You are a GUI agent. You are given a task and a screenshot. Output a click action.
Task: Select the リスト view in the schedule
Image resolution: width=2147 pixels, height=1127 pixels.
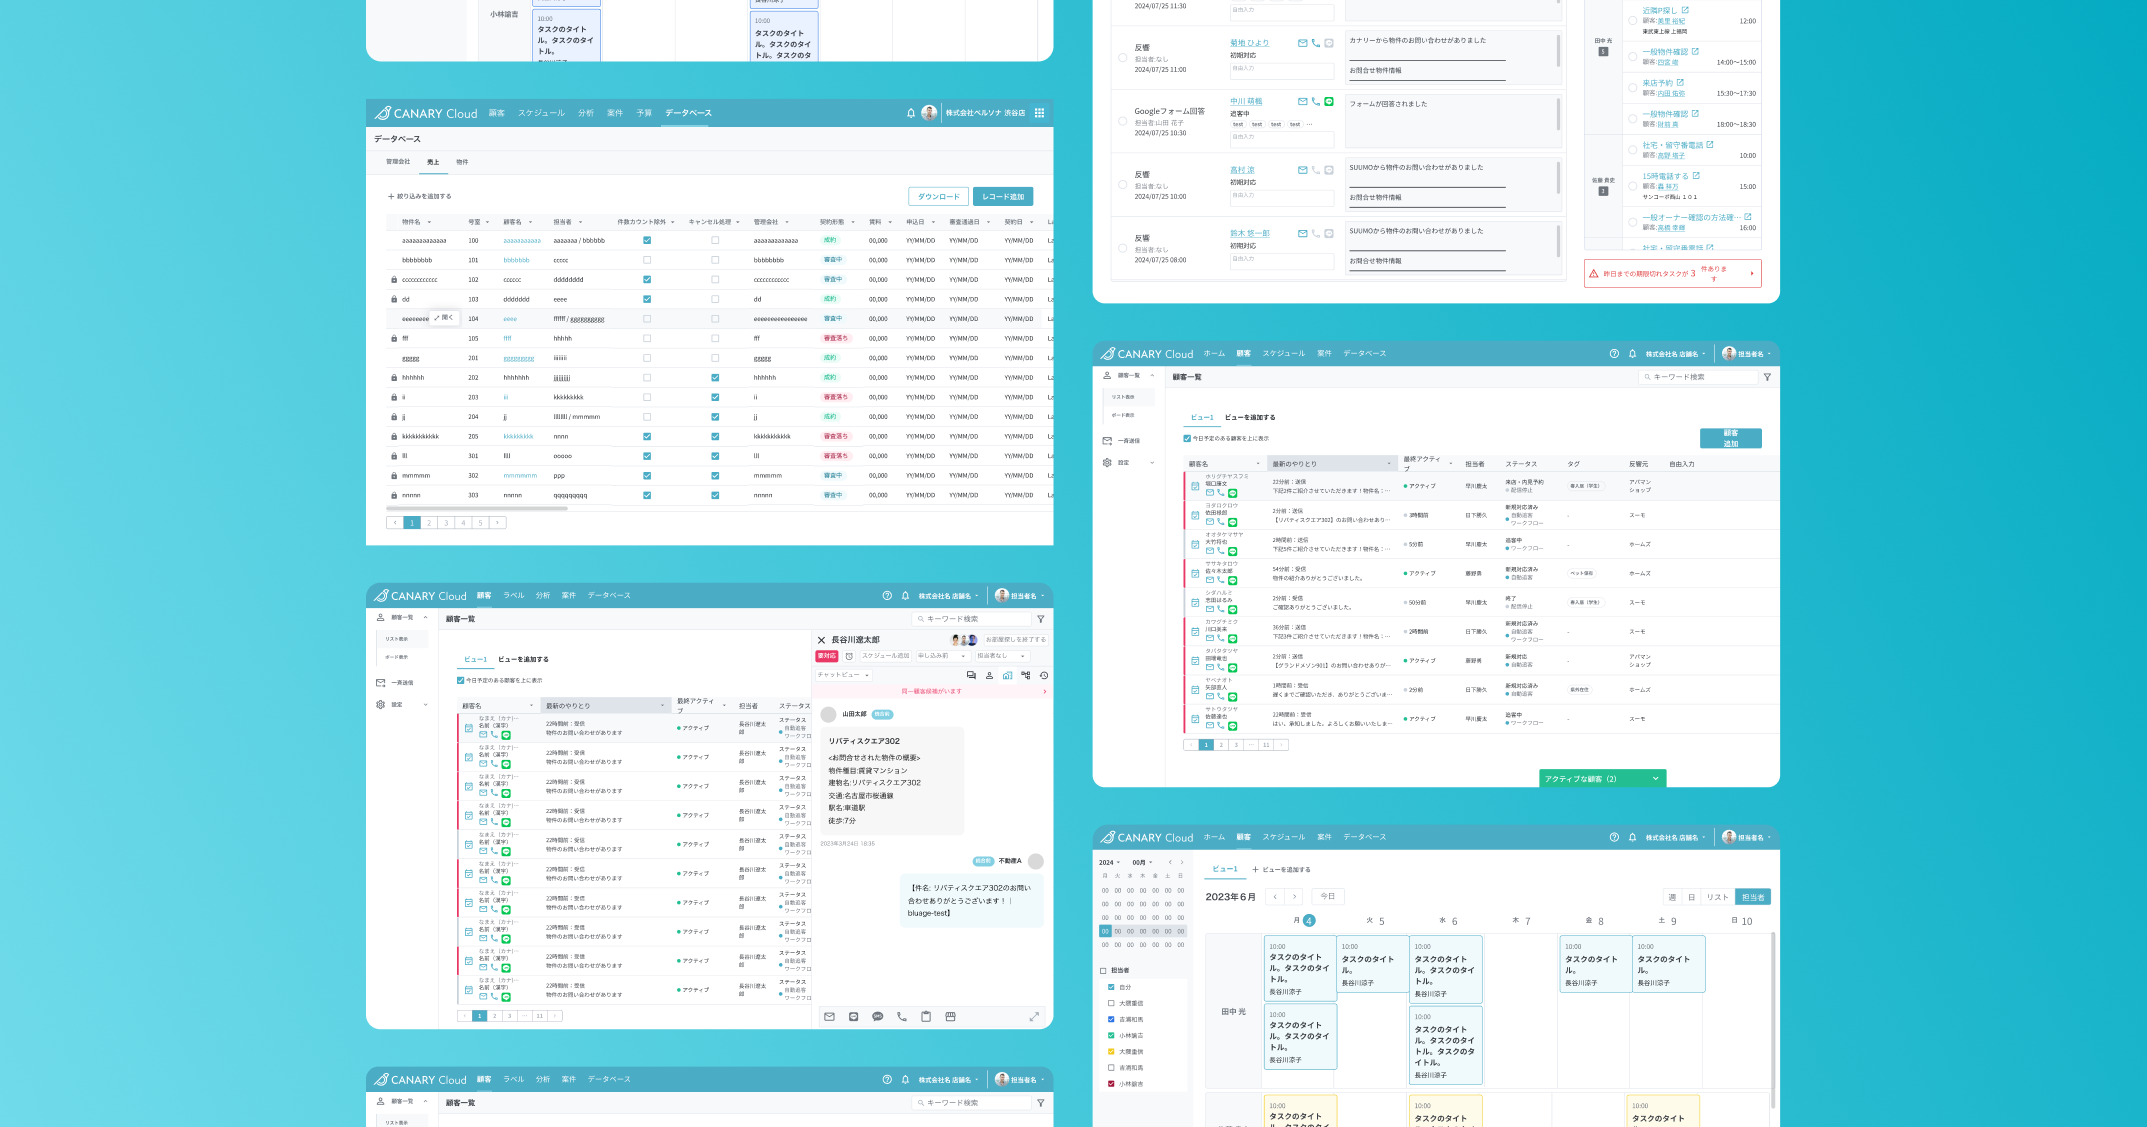(1717, 897)
